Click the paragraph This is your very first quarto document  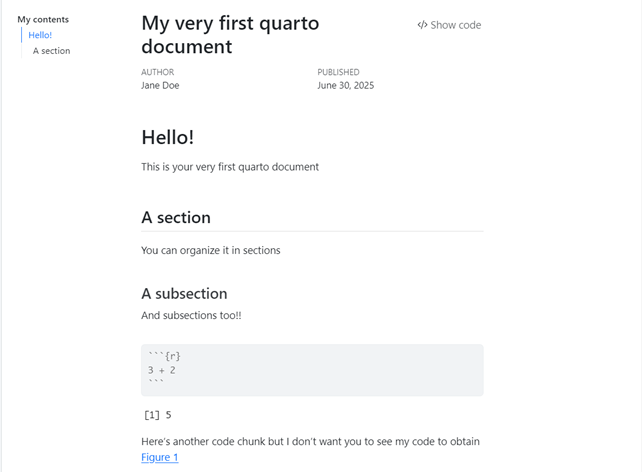230,167
